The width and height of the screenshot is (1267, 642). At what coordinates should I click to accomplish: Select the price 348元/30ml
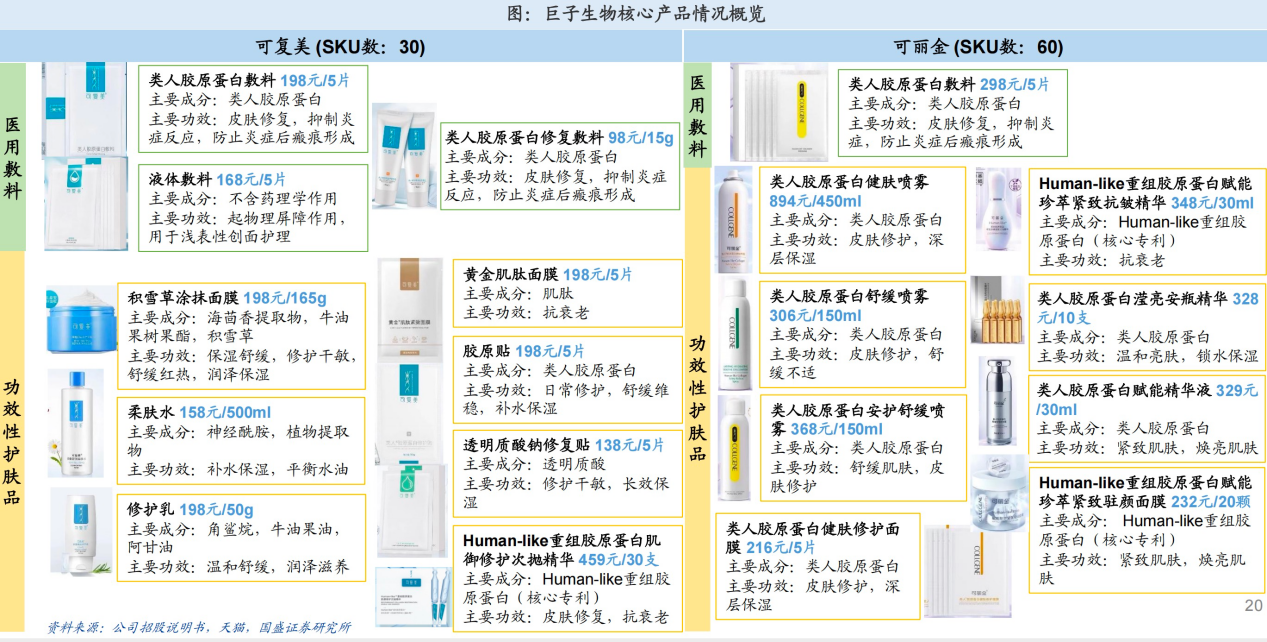pyautogui.click(x=1212, y=202)
